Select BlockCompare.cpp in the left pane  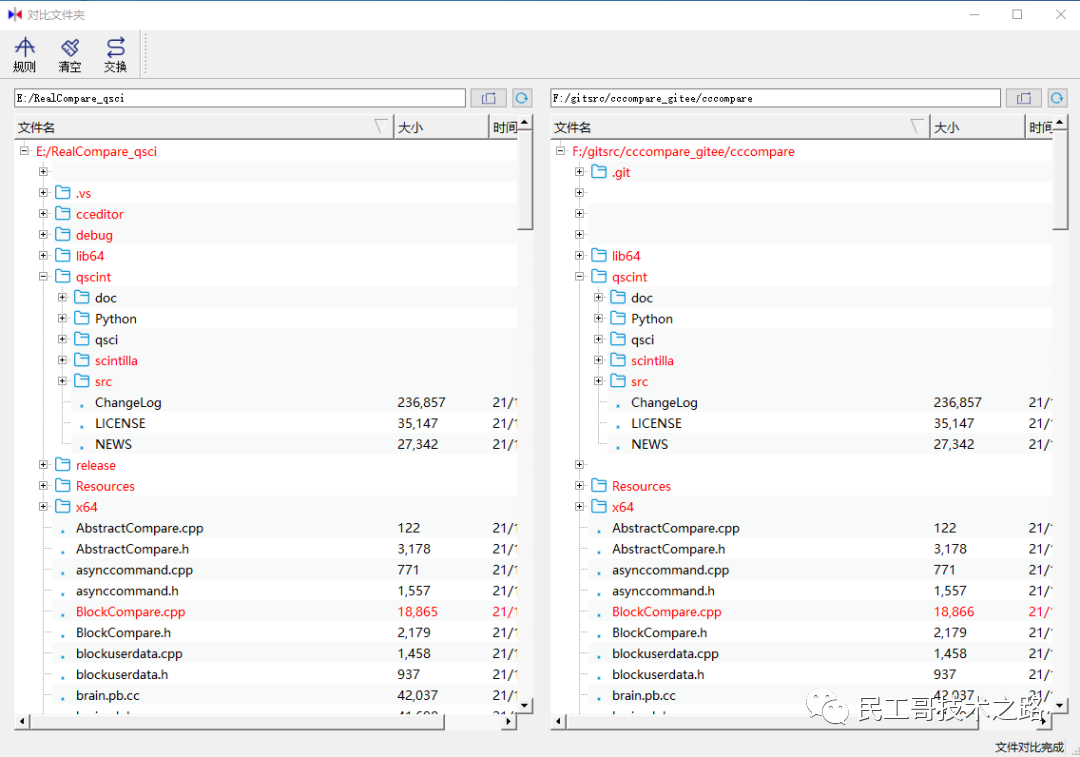click(x=130, y=612)
